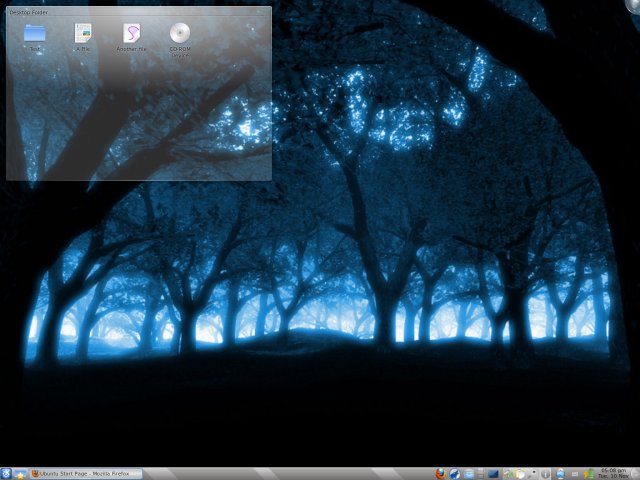Launch Firefox from the panel launcher
Screen dimensions: 640x480
pyautogui.click(x=441, y=474)
